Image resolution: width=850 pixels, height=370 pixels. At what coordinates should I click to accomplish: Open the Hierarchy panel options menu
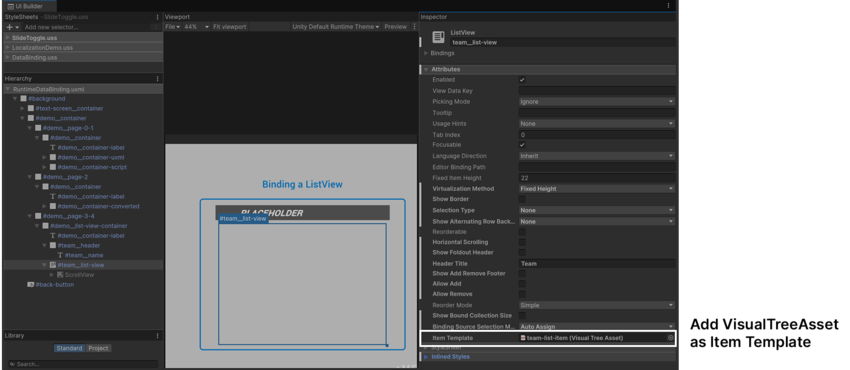click(158, 79)
